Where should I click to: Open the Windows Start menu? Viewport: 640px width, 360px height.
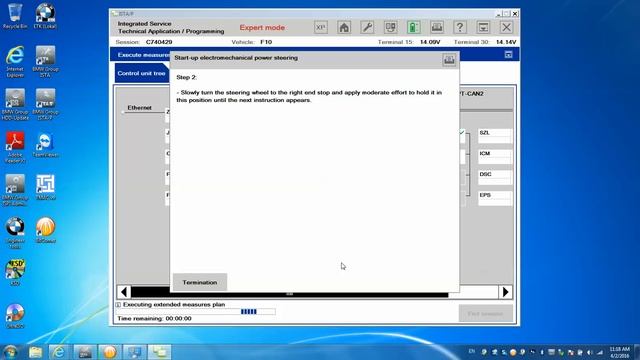click(x=10, y=352)
